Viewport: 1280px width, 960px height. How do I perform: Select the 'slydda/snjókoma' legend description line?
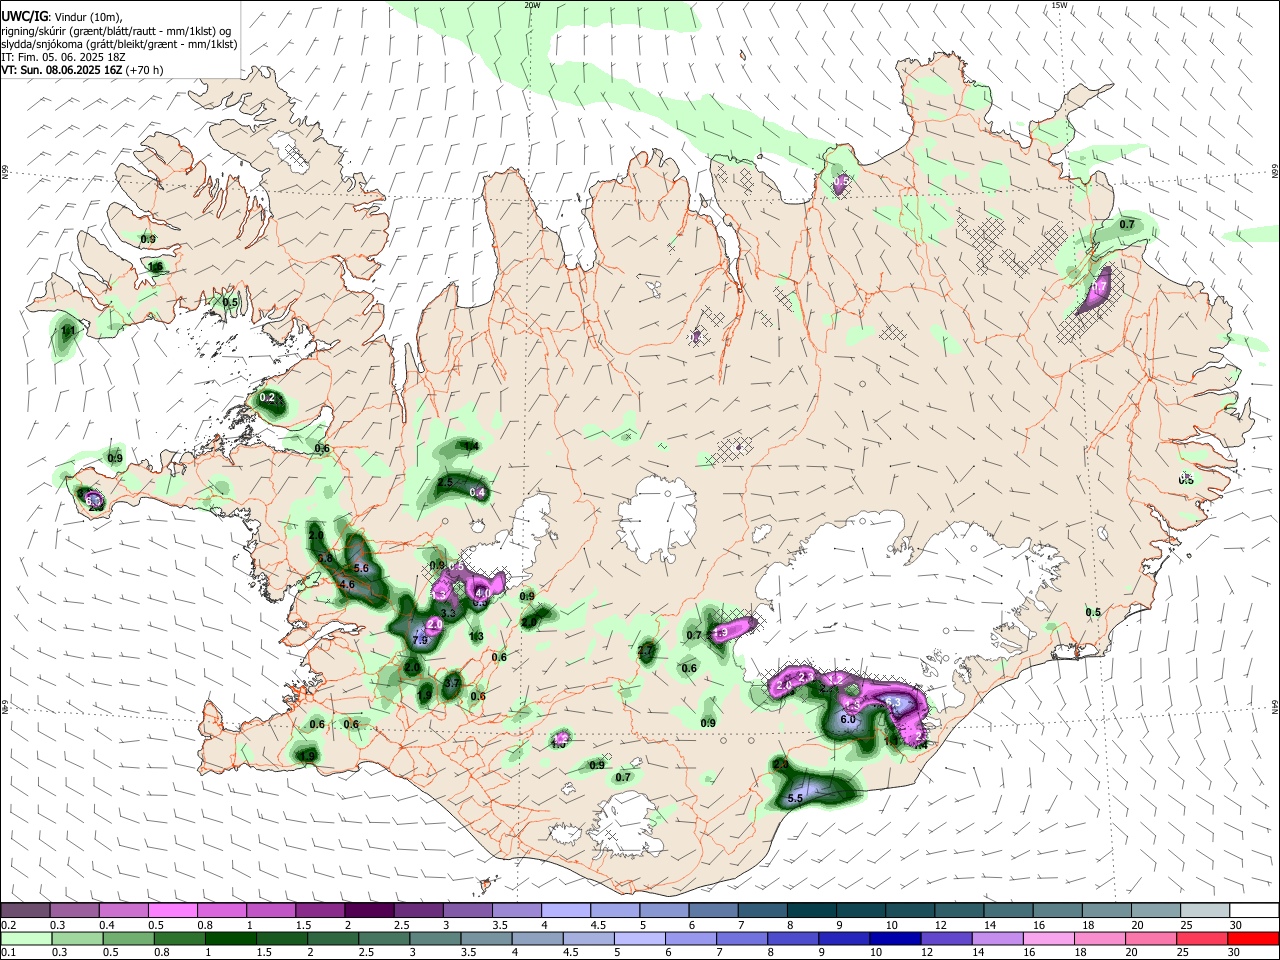point(119,44)
